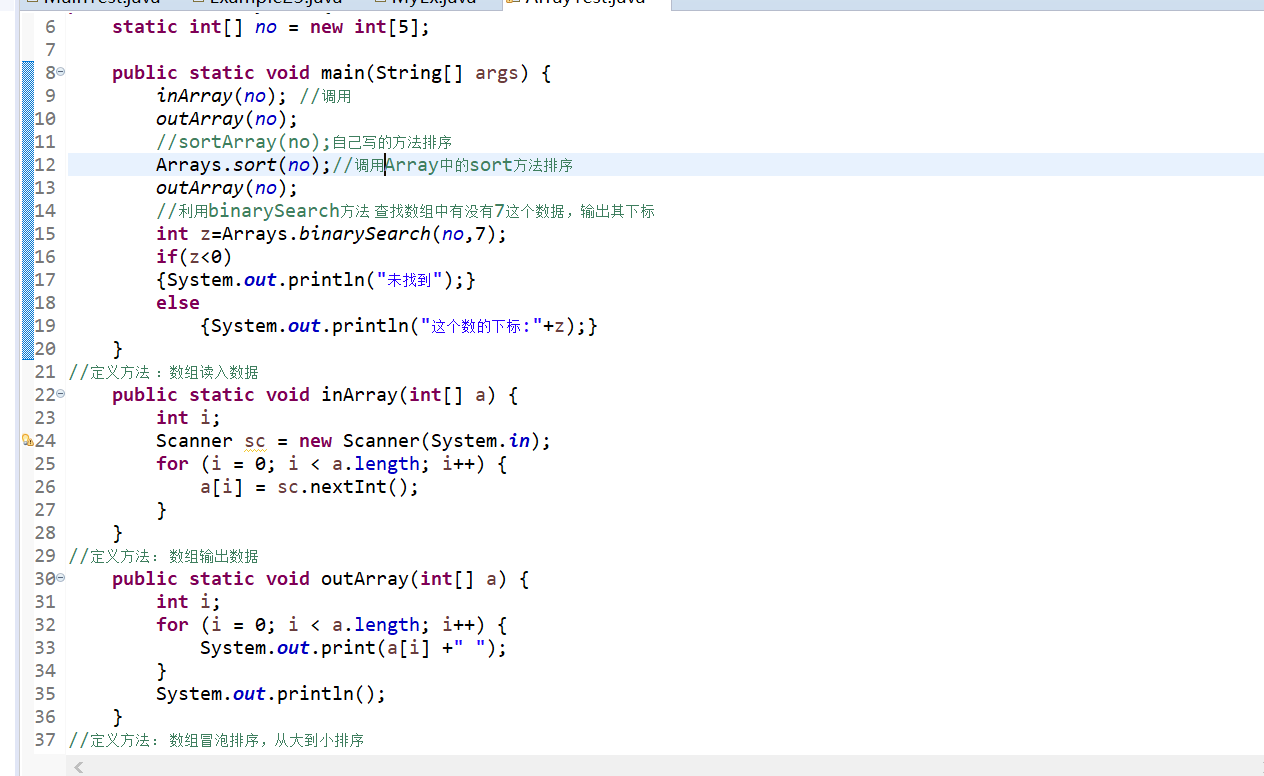This screenshot has height=776, width=1264.
Task: Click line number 28 in the gutter
Action: coord(45,533)
